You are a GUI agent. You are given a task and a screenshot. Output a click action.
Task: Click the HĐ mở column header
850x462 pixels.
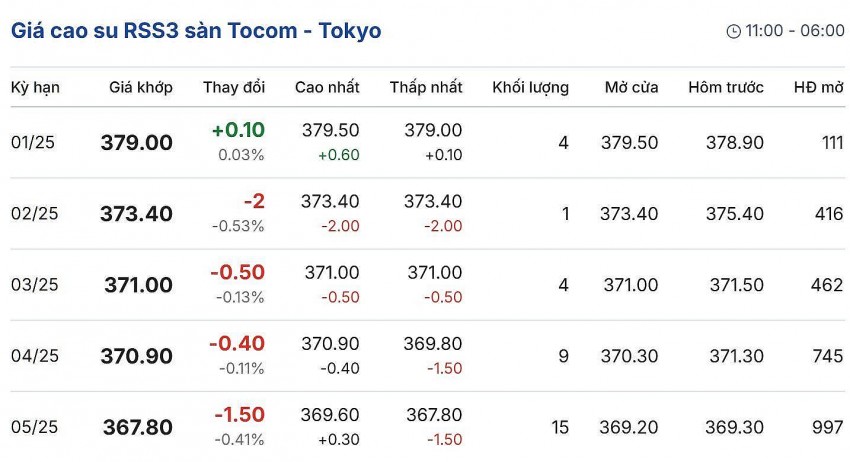point(818,88)
